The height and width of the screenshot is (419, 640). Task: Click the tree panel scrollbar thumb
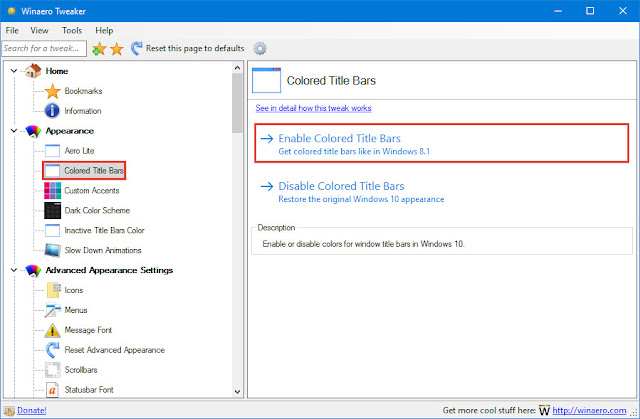tap(238, 103)
